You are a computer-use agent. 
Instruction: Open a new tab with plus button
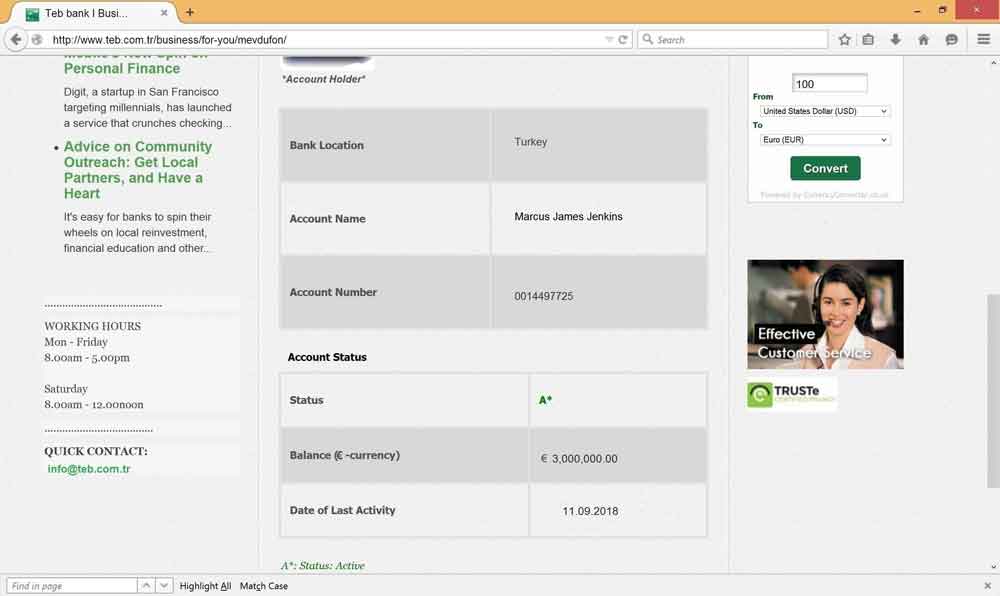[x=190, y=12]
